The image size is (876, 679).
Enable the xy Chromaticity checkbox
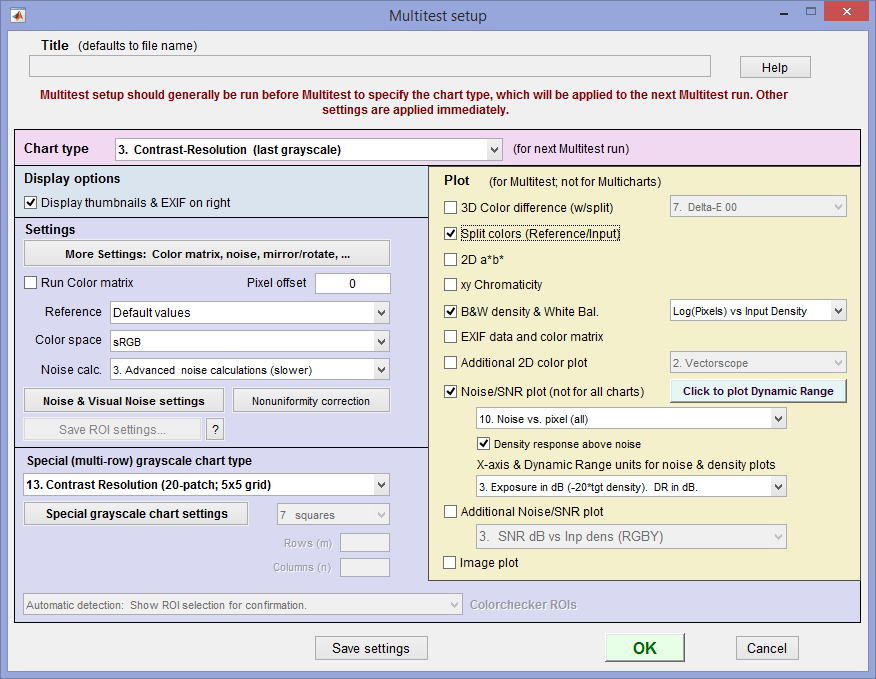[x=450, y=284]
